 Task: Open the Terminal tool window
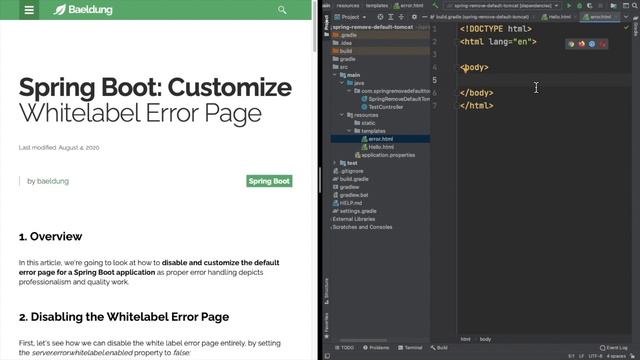(x=410, y=348)
